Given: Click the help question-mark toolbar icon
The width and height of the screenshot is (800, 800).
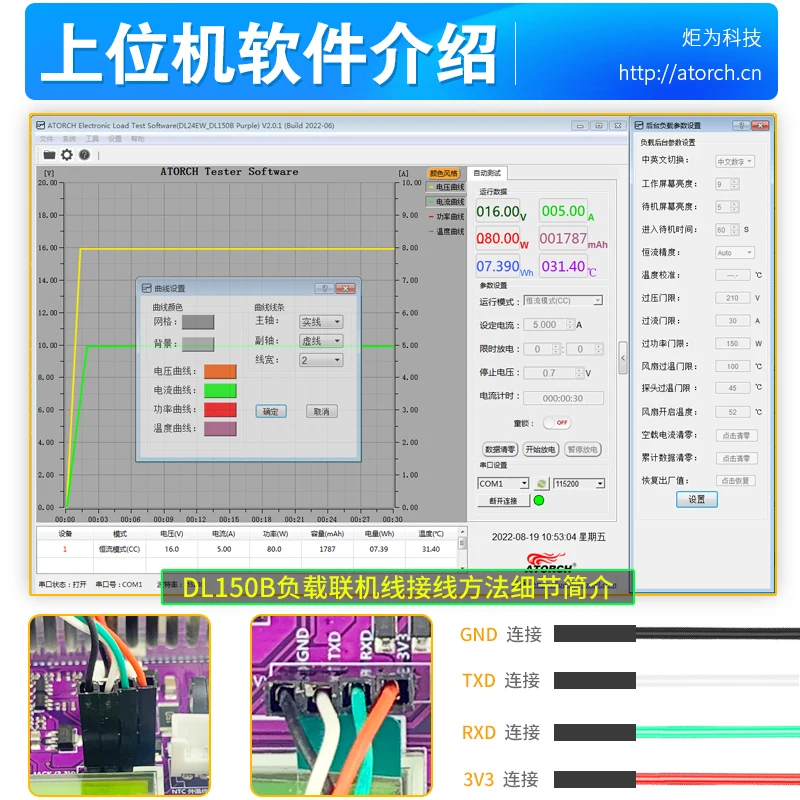Looking at the screenshot, I should tap(84, 154).
